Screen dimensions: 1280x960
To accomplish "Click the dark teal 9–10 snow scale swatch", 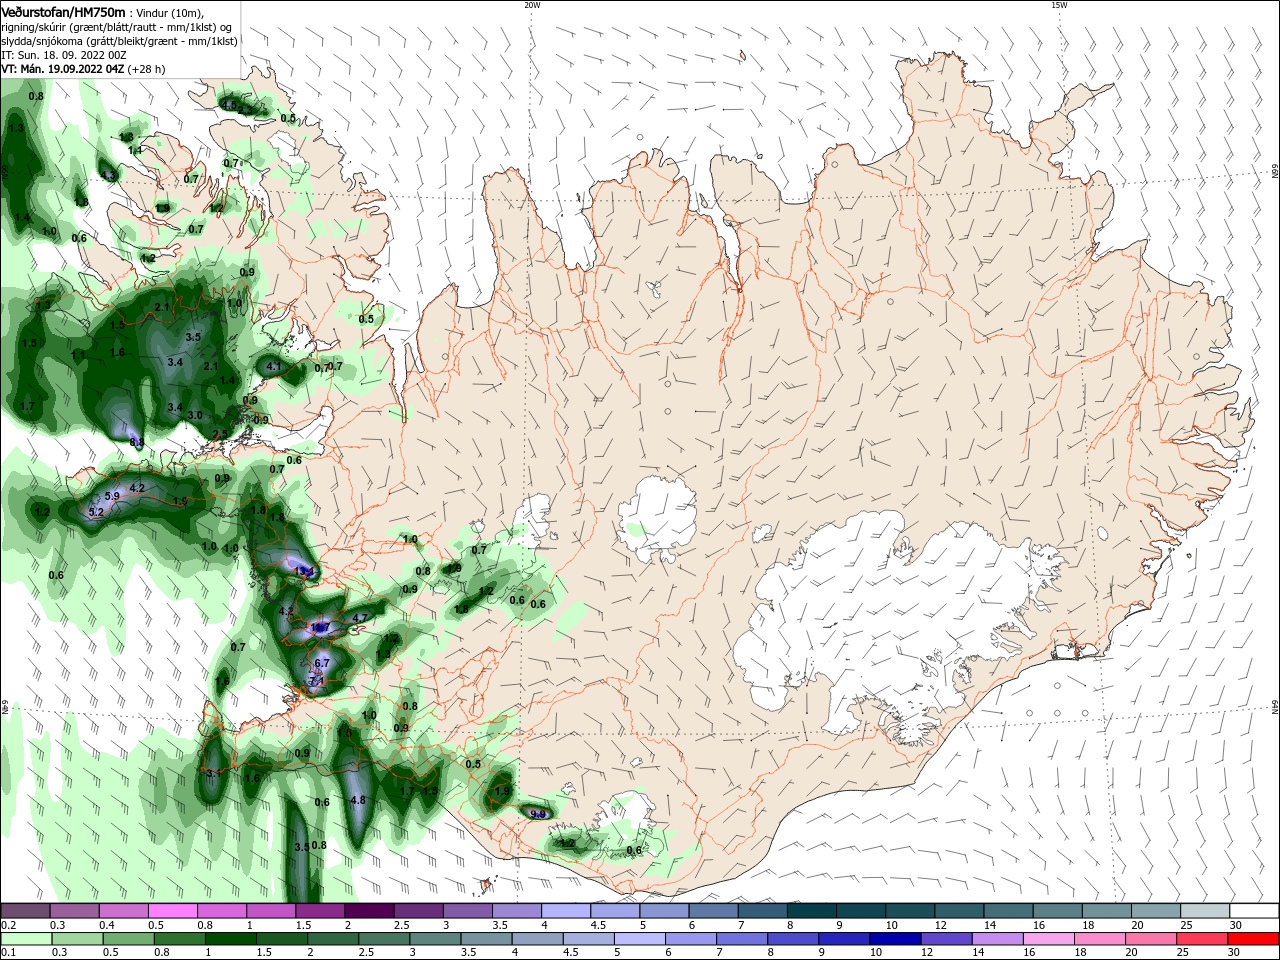I will (859, 911).
